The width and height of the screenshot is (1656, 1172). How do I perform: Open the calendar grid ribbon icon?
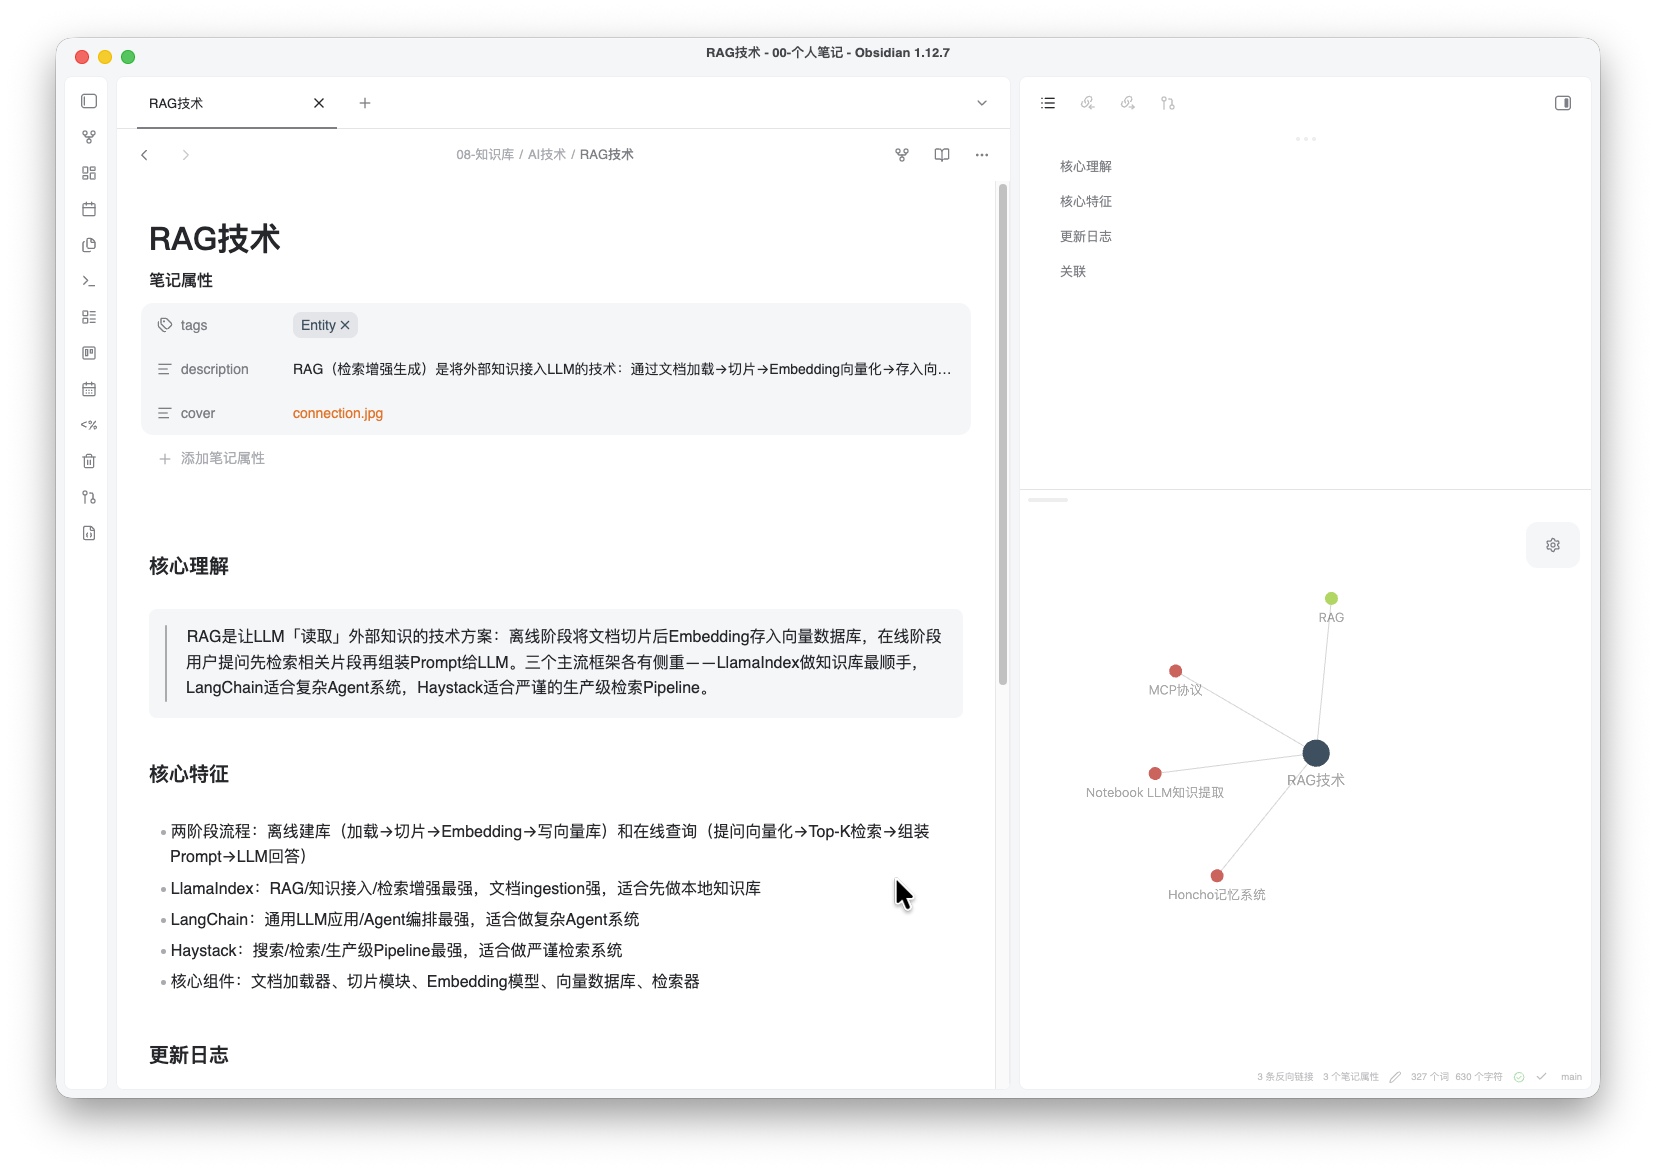(89, 389)
